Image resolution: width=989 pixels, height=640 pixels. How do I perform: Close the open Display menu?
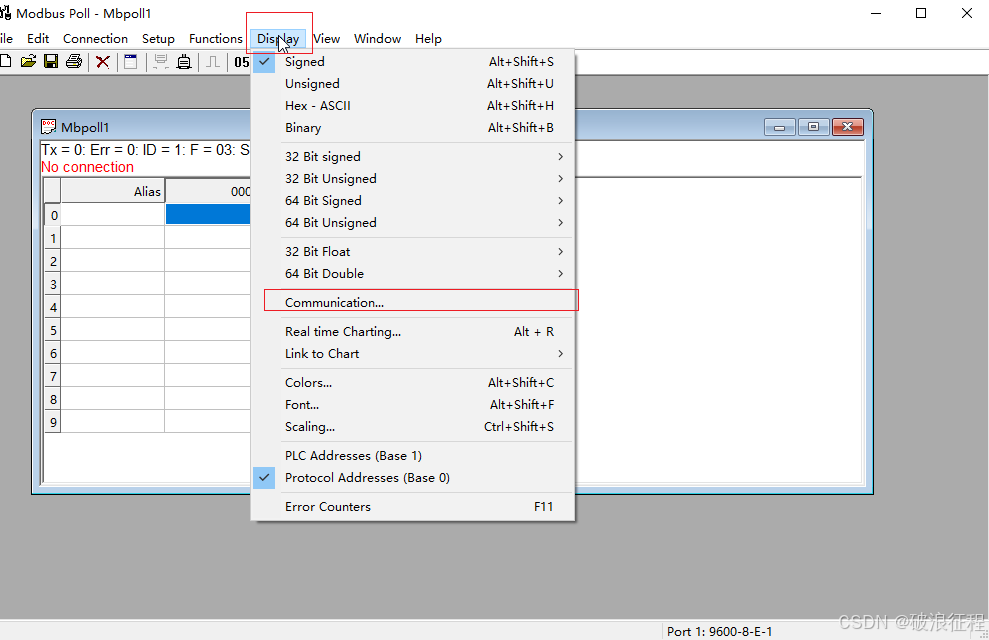coord(278,38)
